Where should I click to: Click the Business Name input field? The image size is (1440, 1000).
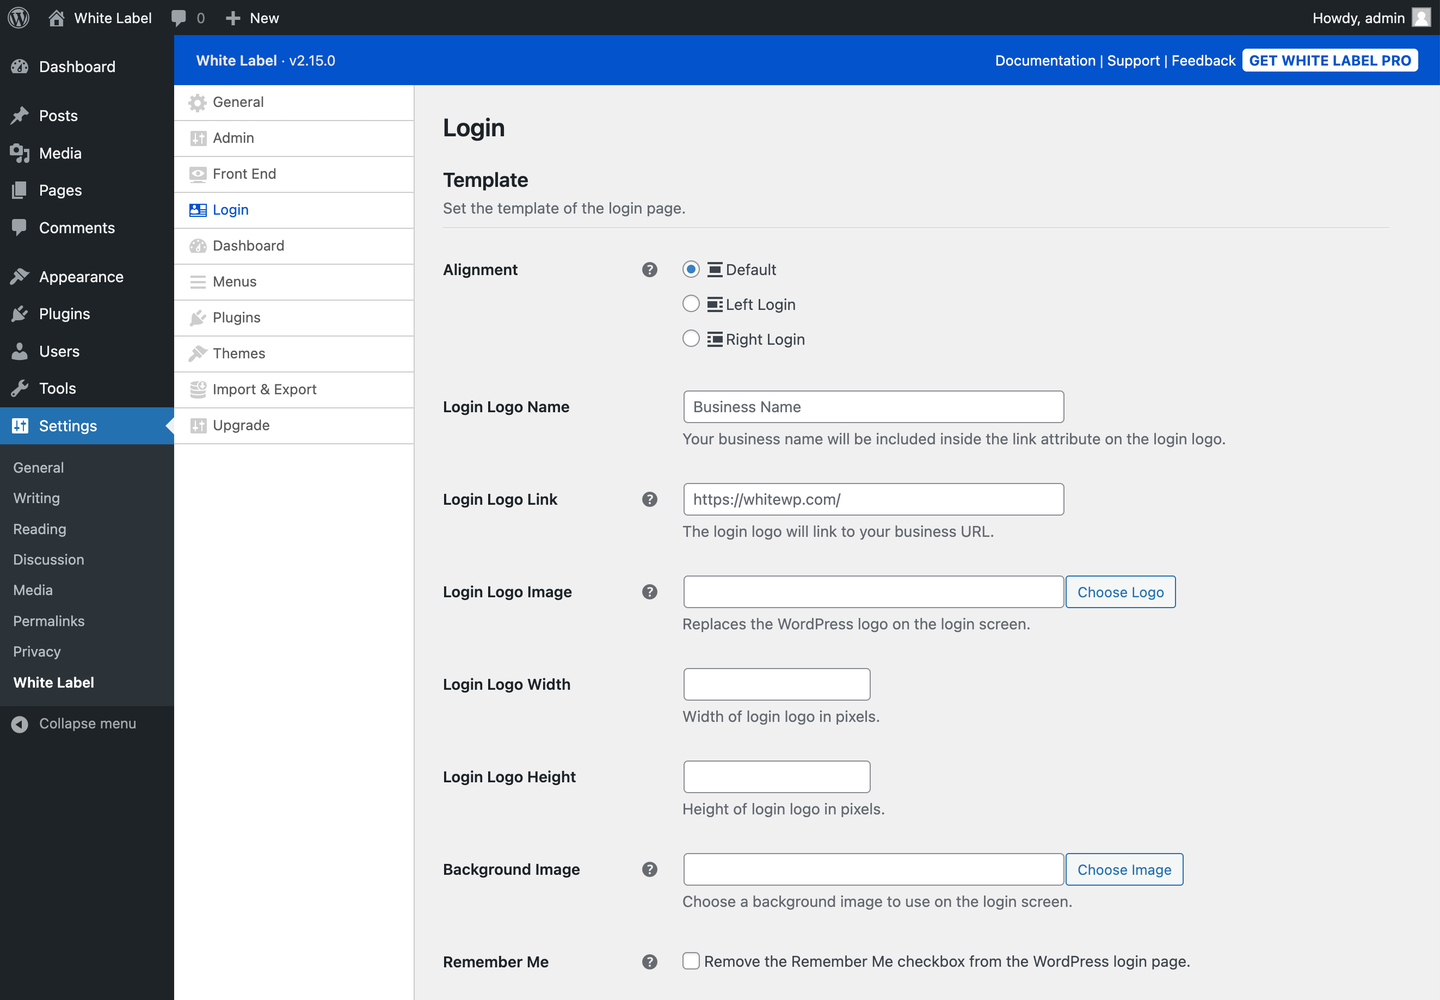click(x=873, y=406)
